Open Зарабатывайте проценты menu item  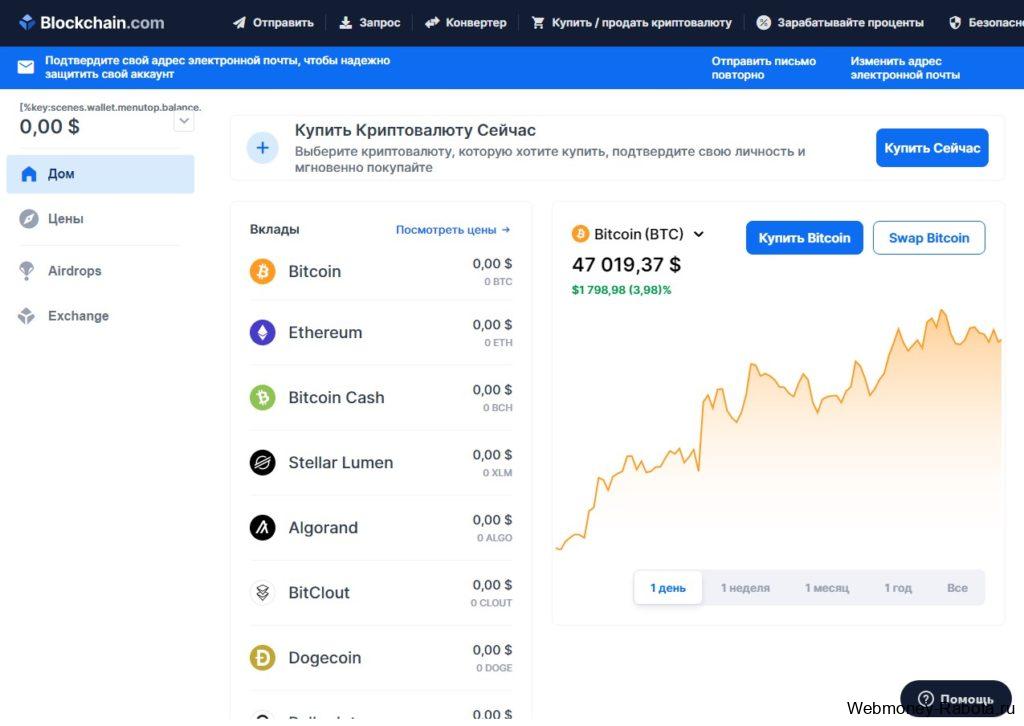840,23
